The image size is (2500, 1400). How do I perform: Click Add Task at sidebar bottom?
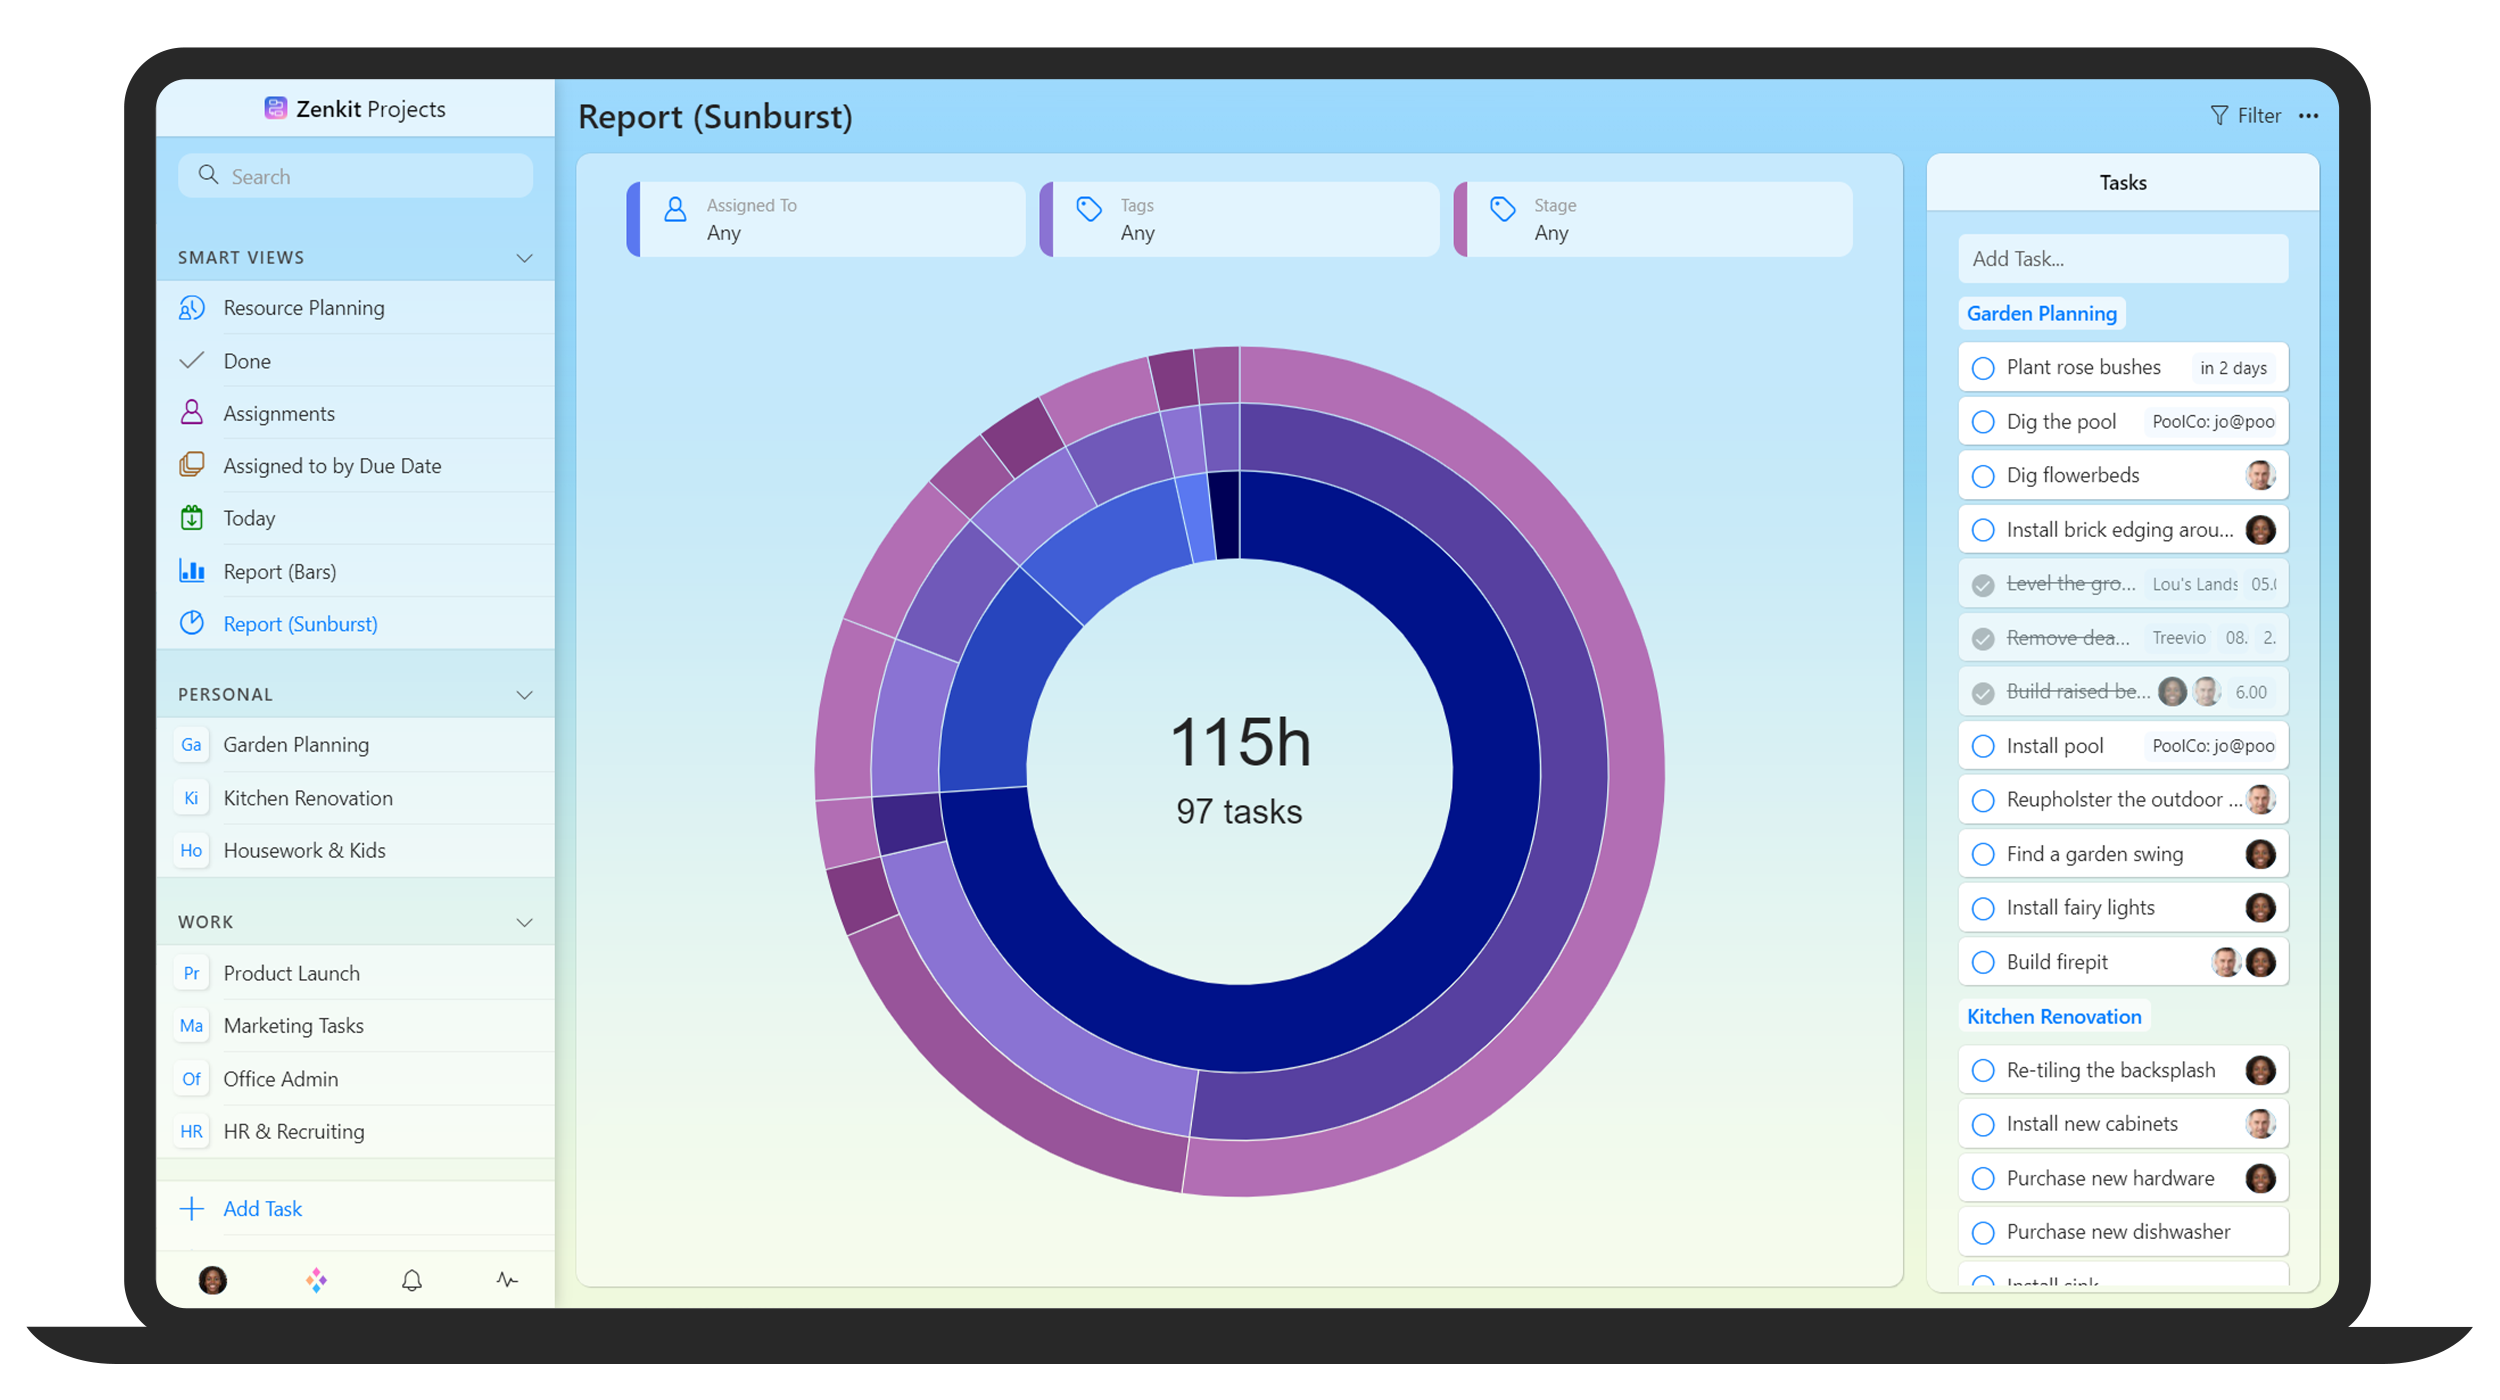click(262, 1209)
